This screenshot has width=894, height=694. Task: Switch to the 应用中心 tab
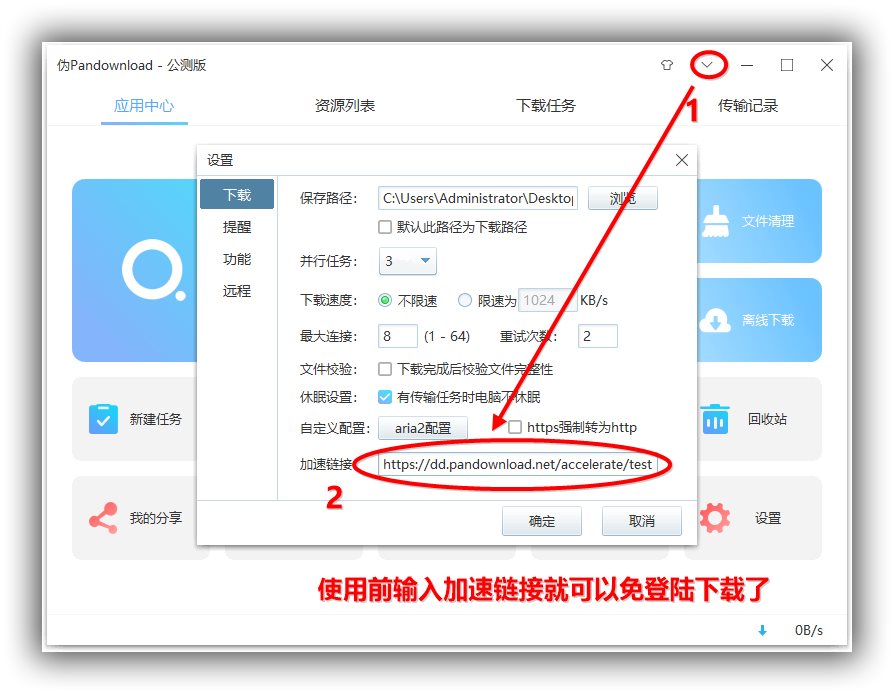[x=144, y=105]
